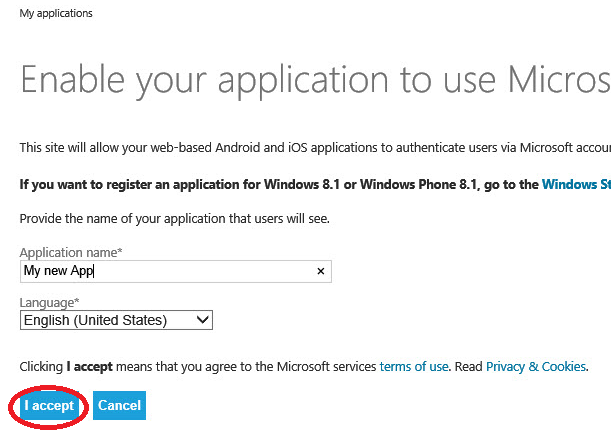
Task: Follow the Windows Store link in bold text
Action: [x=576, y=184]
